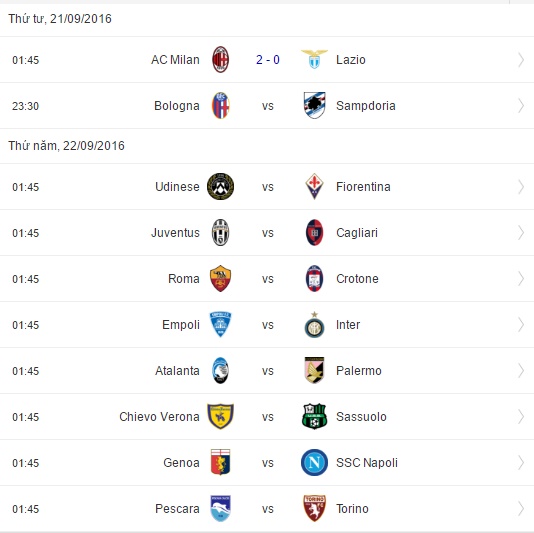This screenshot has height=533, width=534.
Task: Select the Sassuolo green badge
Action: (314, 417)
